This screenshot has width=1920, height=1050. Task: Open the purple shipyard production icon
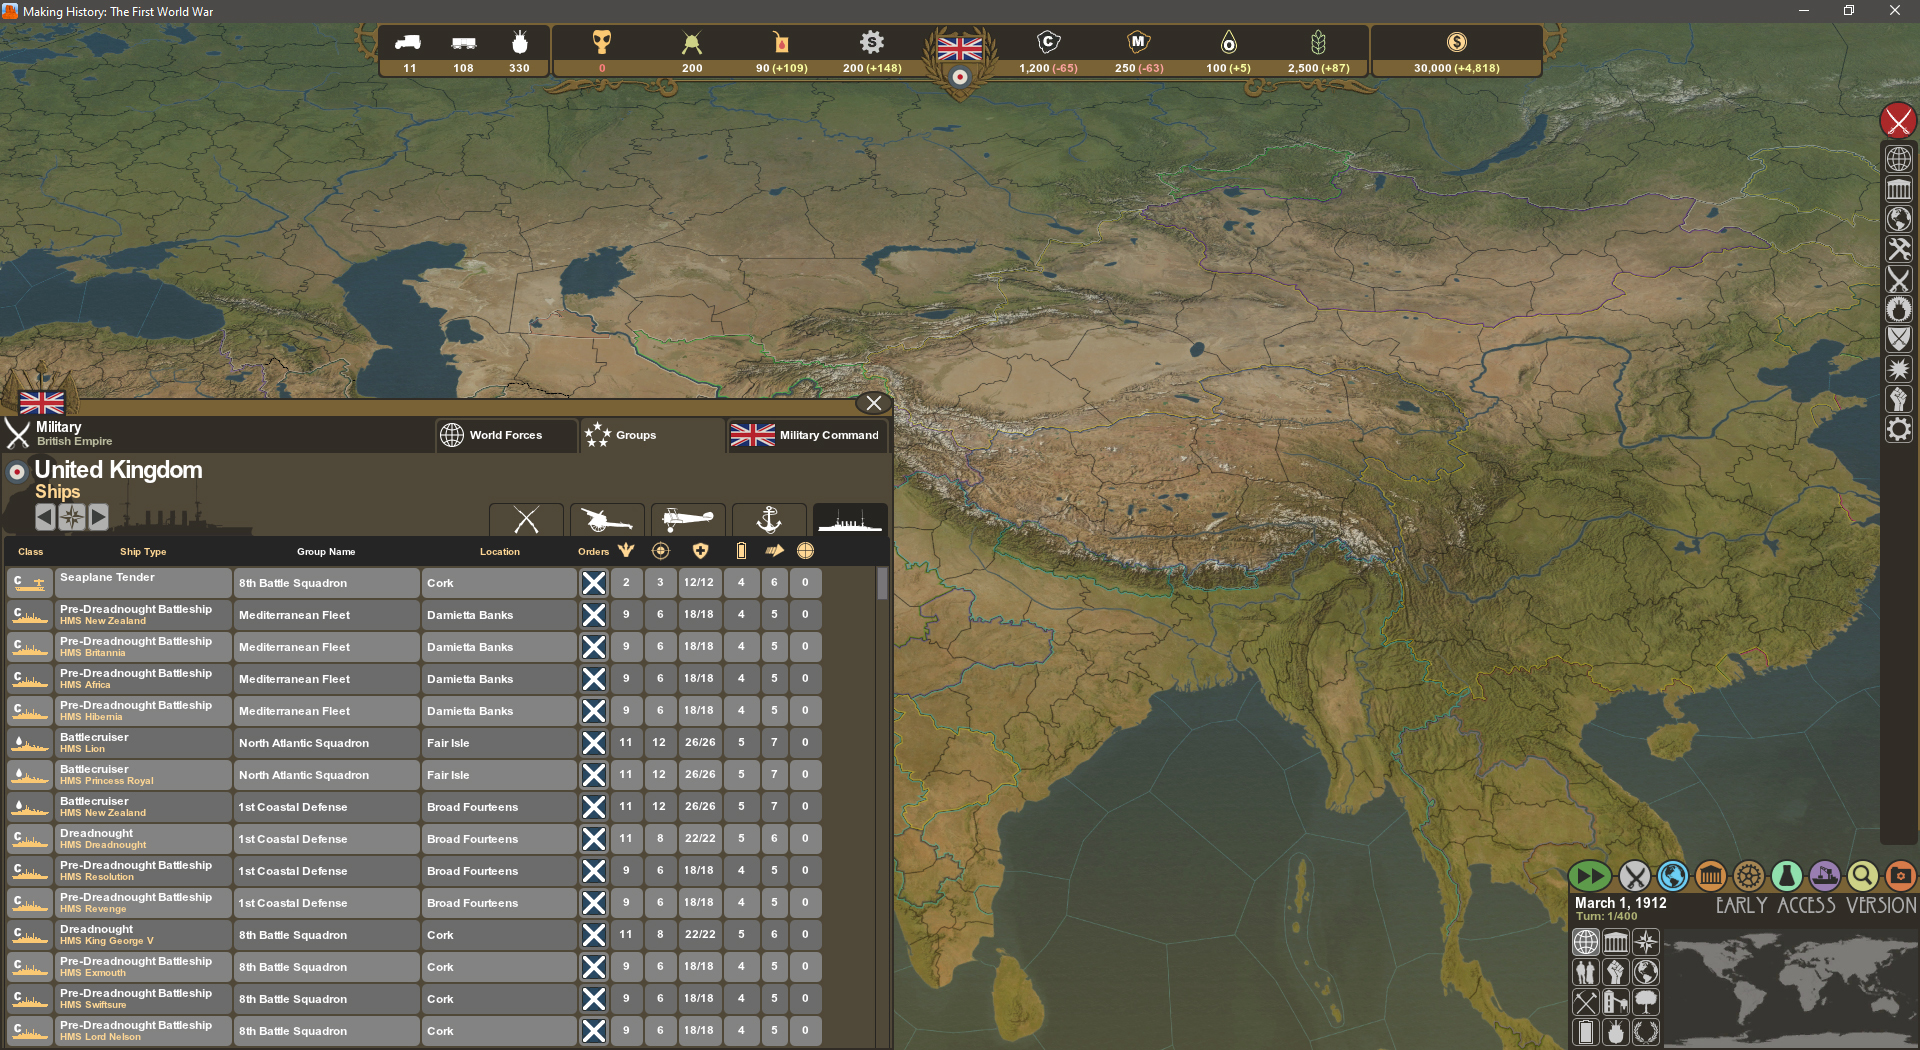[x=1824, y=877]
